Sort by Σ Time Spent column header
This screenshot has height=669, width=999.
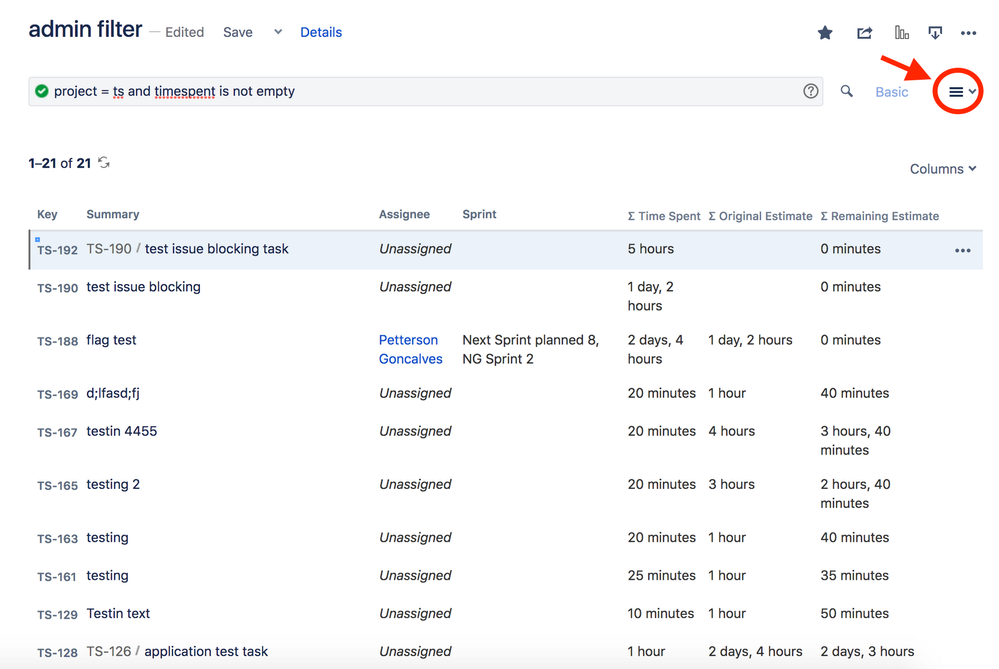tap(664, 216)
